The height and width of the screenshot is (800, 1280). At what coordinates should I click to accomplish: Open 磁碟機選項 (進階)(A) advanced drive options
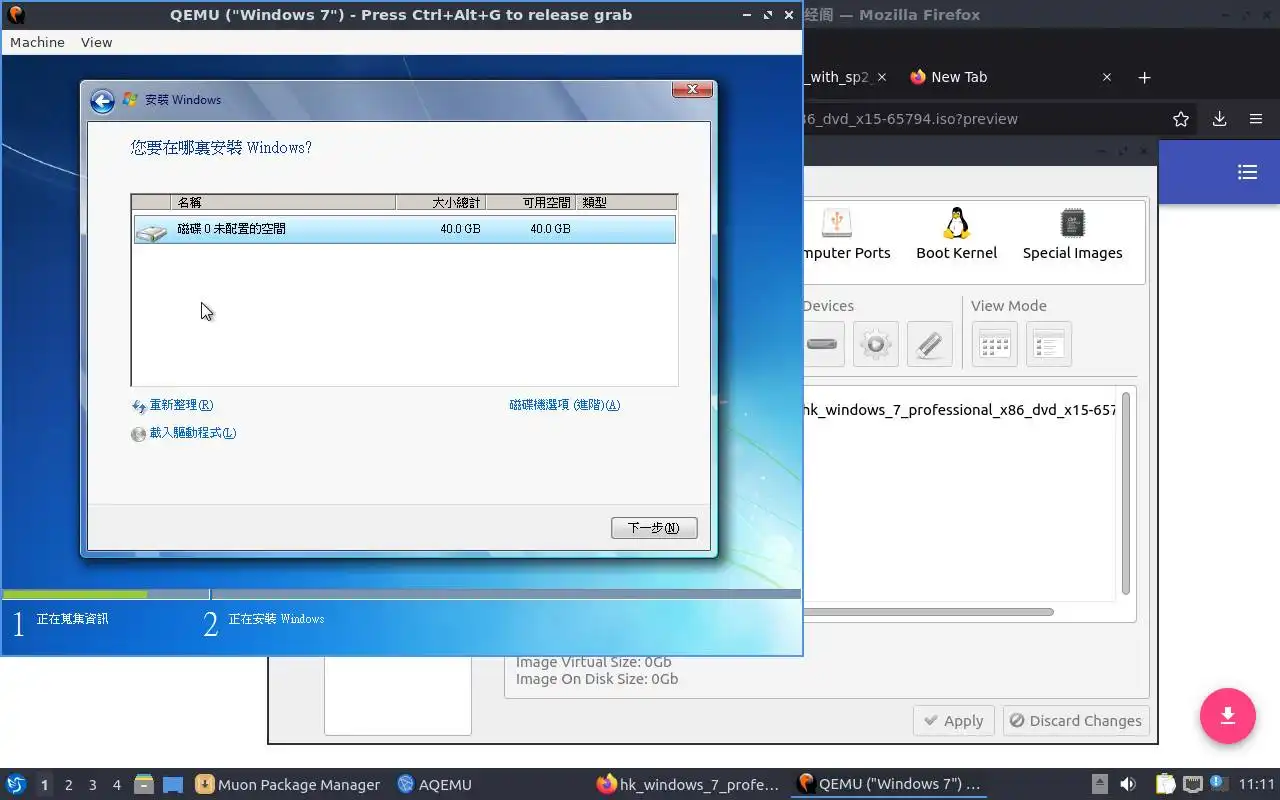tap(565, 405)
